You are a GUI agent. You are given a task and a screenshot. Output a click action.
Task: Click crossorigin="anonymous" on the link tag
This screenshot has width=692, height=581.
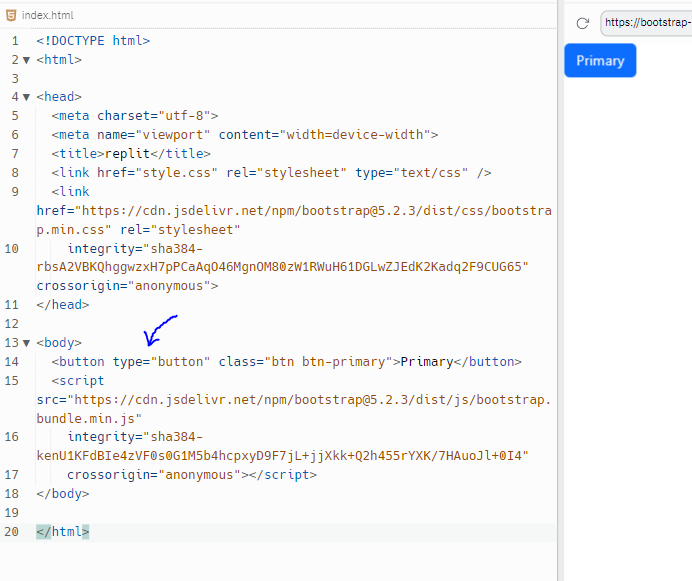(x=123, y=286)
